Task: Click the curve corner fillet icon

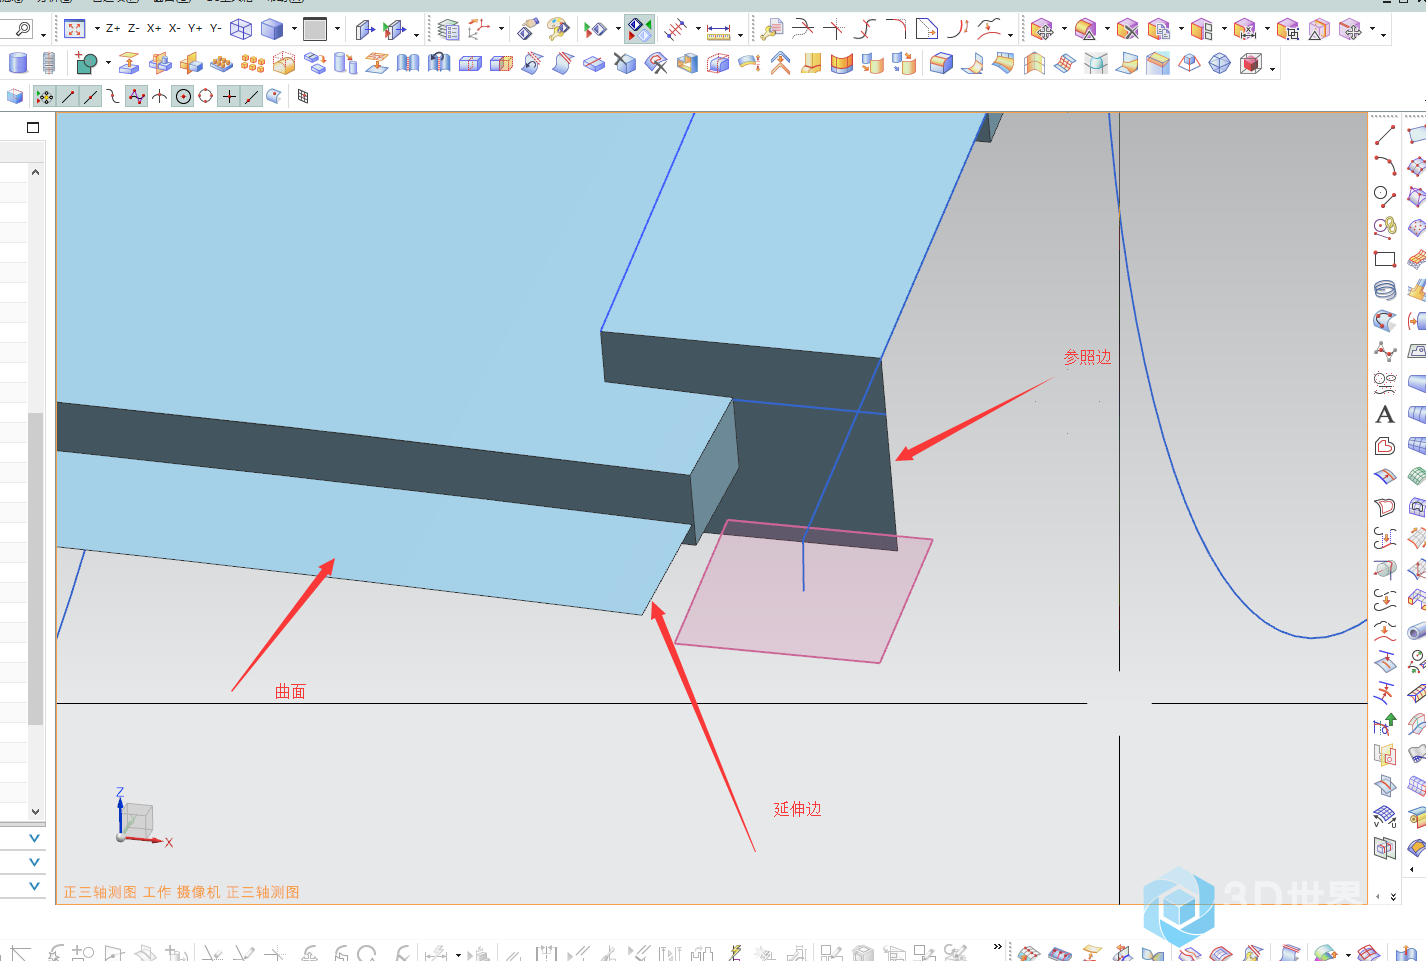Action: click(896, 29)
